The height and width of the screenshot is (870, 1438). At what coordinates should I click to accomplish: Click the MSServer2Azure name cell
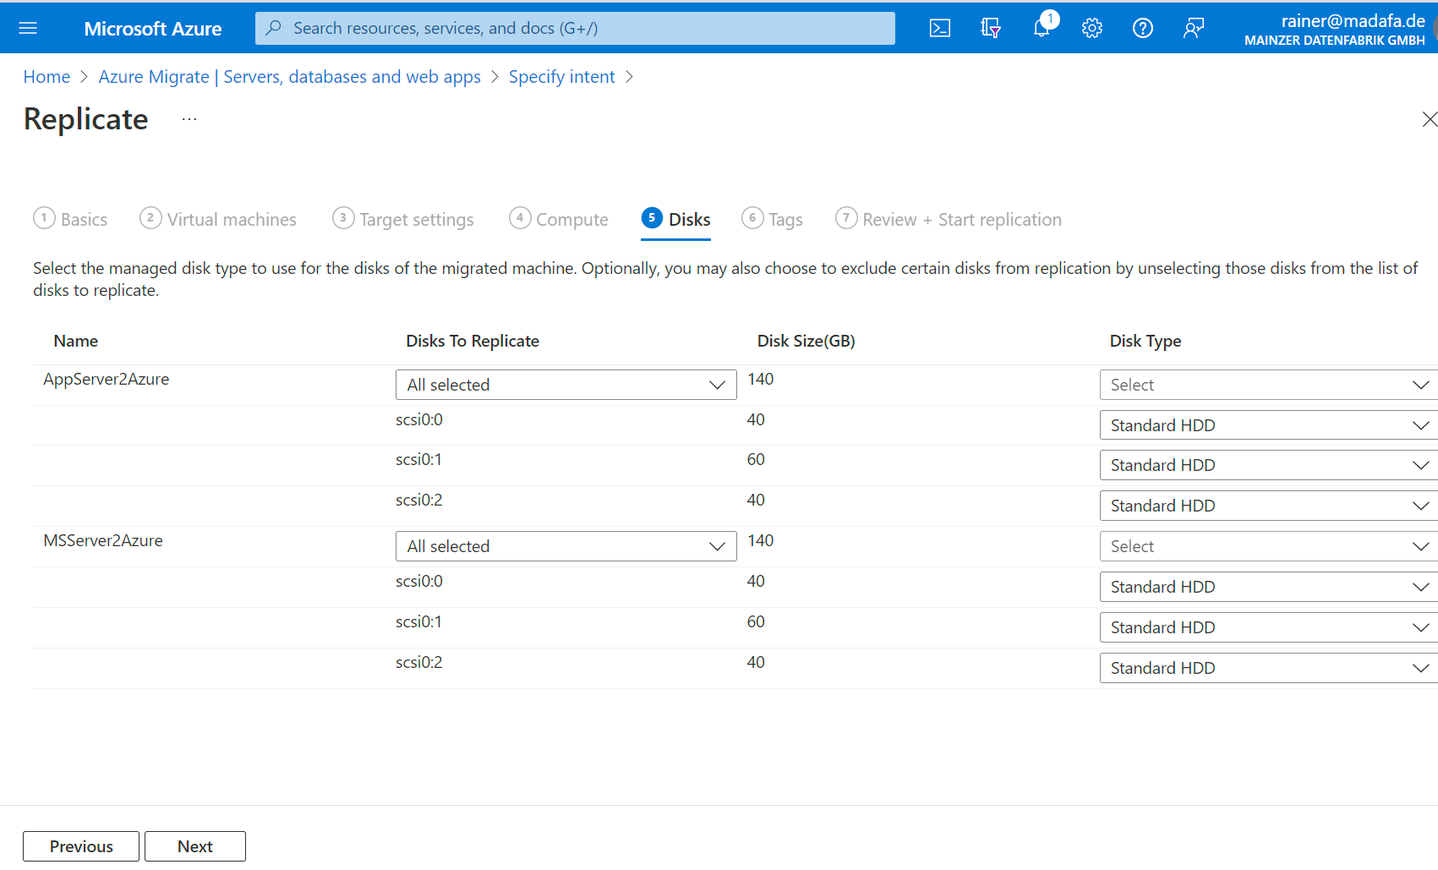103,540
